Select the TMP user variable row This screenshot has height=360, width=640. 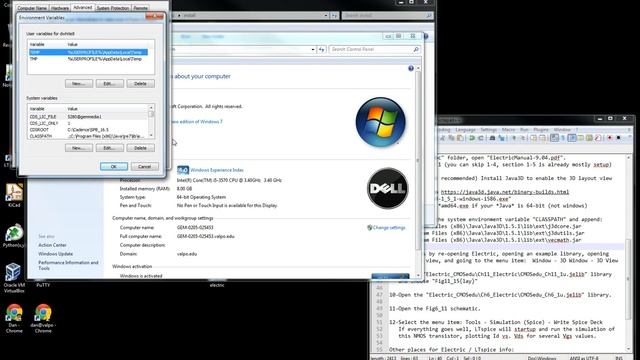tap(88, 59)
